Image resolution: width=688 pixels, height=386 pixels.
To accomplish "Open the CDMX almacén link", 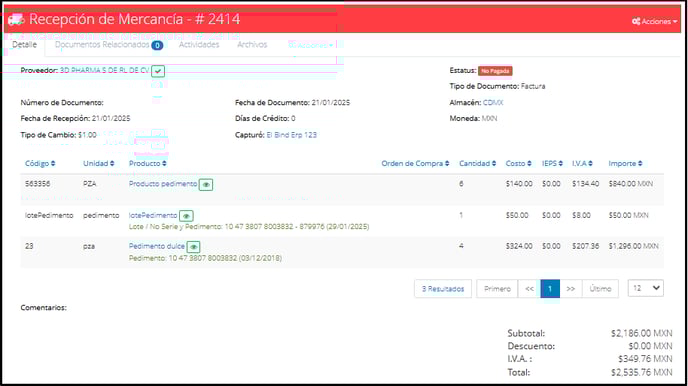I will tap(493, 103).
